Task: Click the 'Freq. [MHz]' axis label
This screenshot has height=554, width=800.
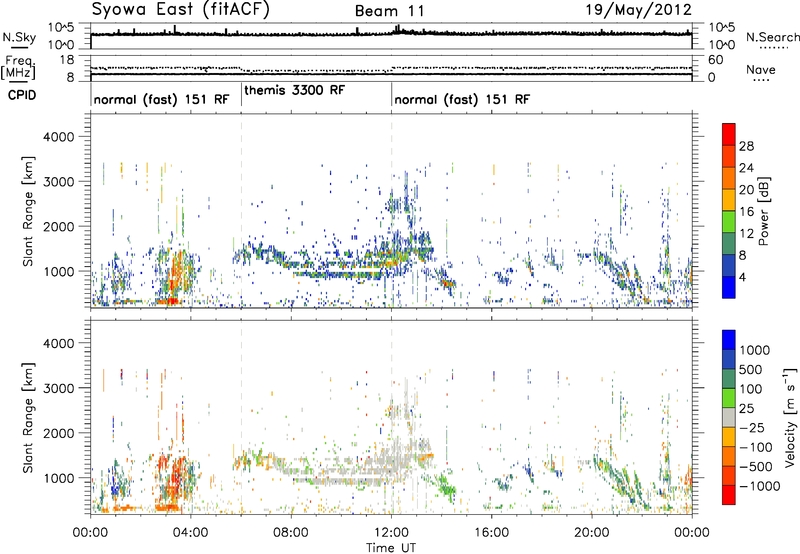Action: [18, 68]
